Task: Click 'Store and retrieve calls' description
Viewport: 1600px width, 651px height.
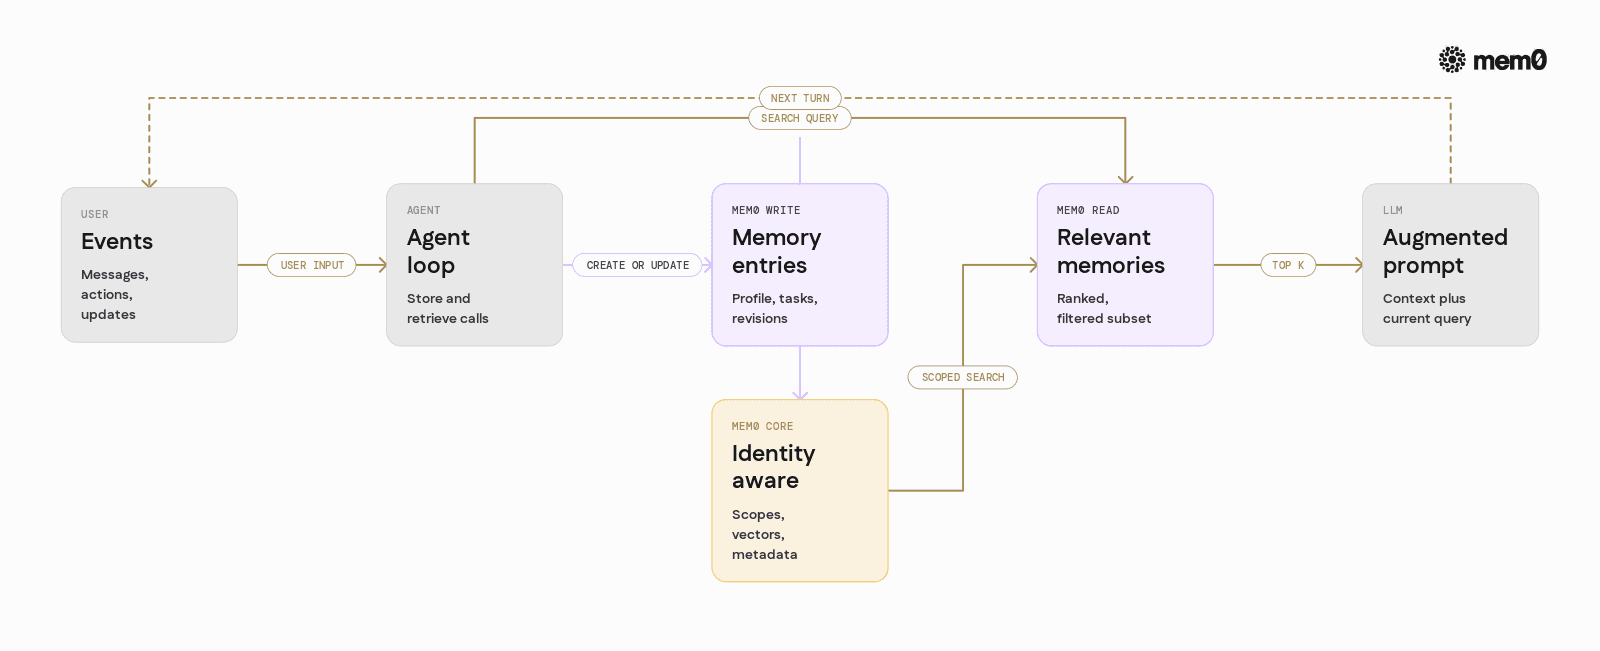Action: click(448, 308)
